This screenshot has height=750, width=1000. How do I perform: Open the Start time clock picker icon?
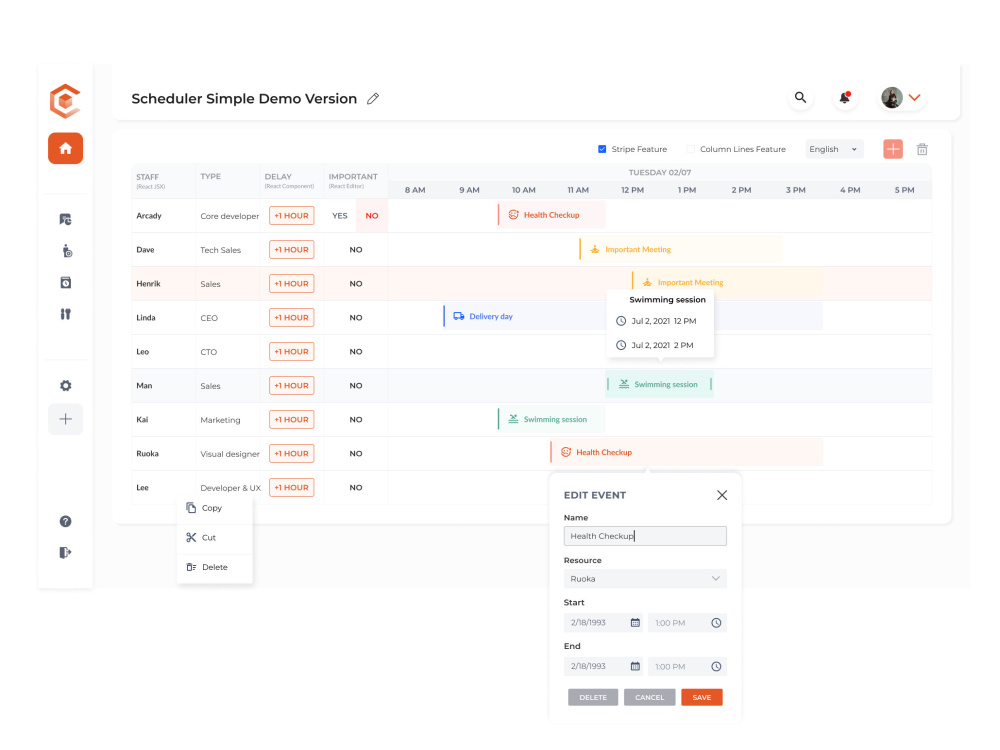point(716,622)
